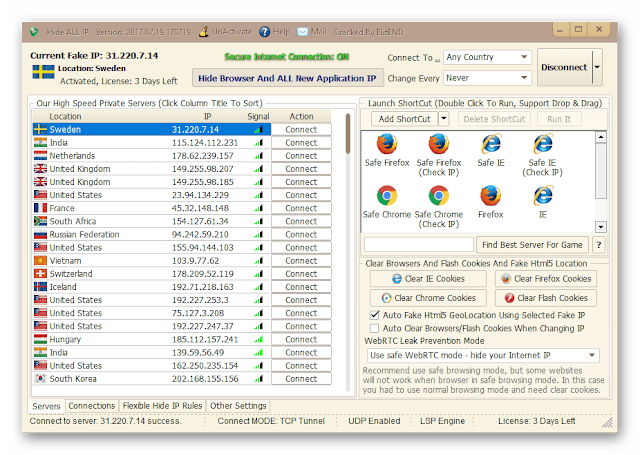Sort servers by Signal column header
640x455 pixels.
258,116
